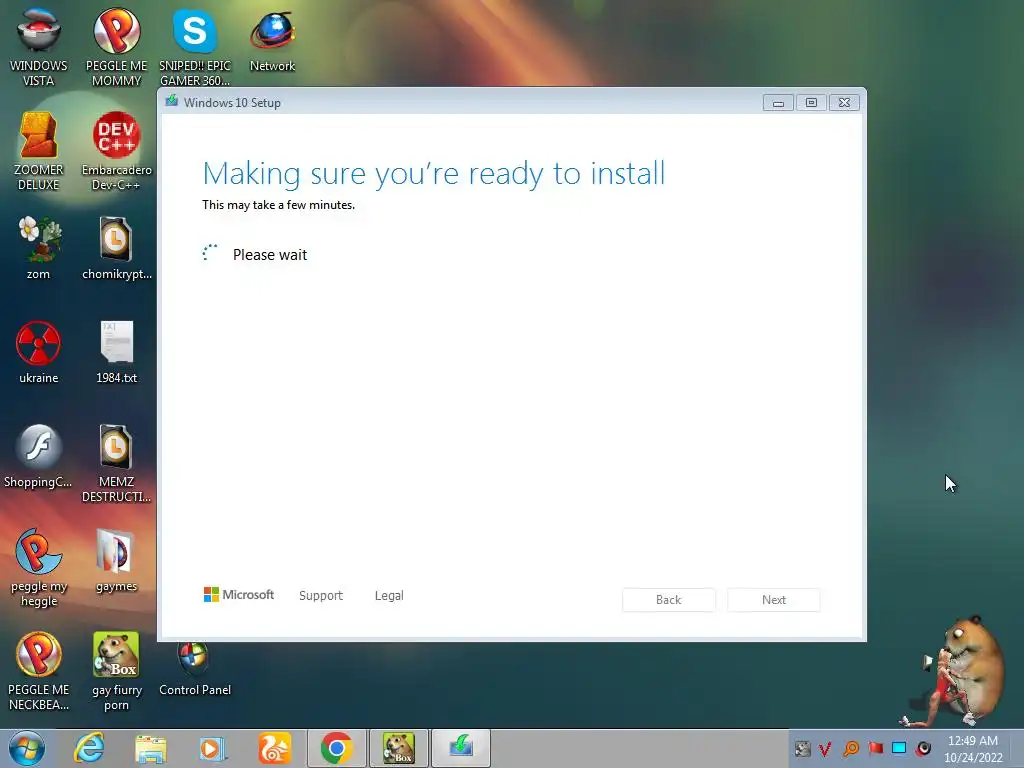Click the orange magnifier tray icon
The image size is (1024, 768).
pos(851,748)
